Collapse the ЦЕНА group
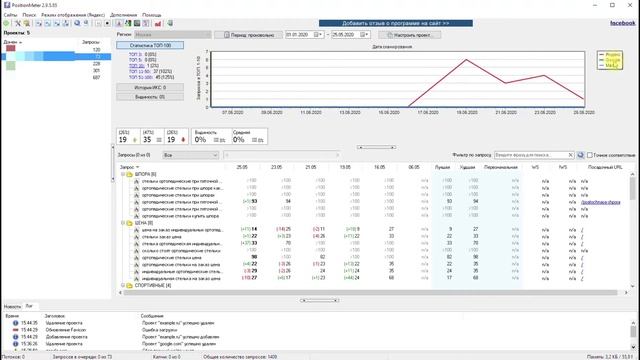 tap(123, 223)
